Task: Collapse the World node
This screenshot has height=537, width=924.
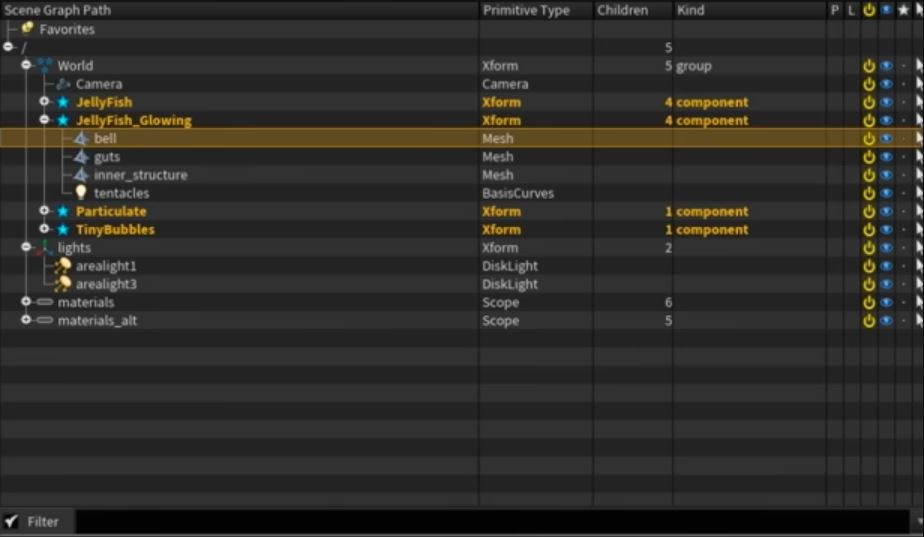Action: click(x=26, y=65)
